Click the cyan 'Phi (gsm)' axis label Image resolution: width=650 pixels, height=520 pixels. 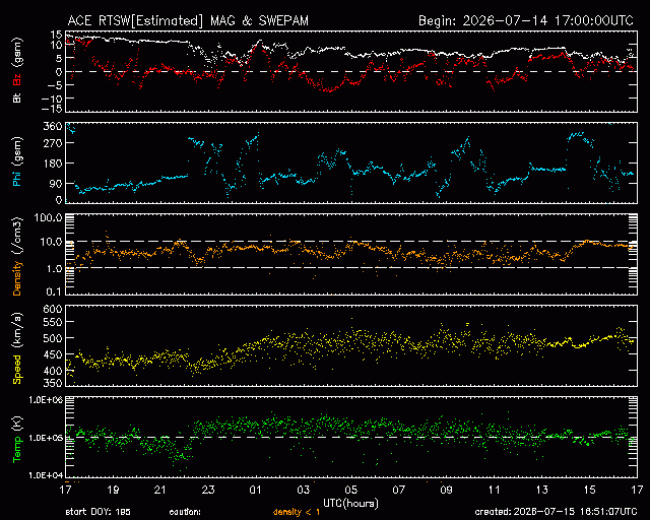click(x=17, y=162)
